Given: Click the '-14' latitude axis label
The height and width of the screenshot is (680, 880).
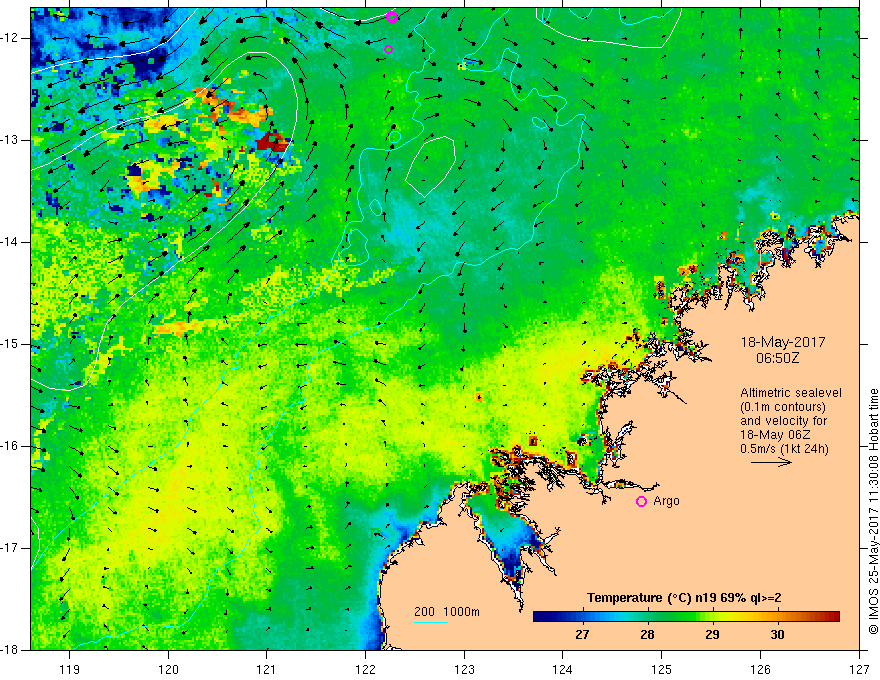Looking at the screenshot, I should (x=10, y=242).
